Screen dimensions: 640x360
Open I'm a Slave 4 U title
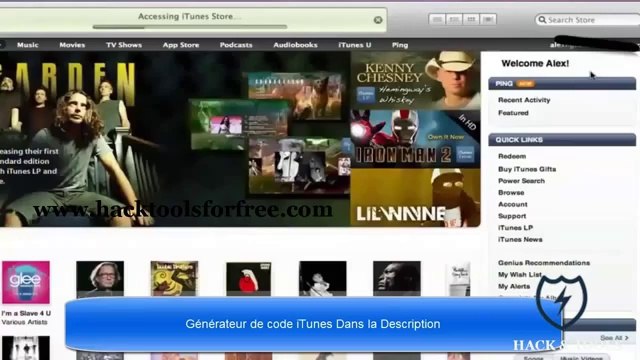[x=26, y=313]
